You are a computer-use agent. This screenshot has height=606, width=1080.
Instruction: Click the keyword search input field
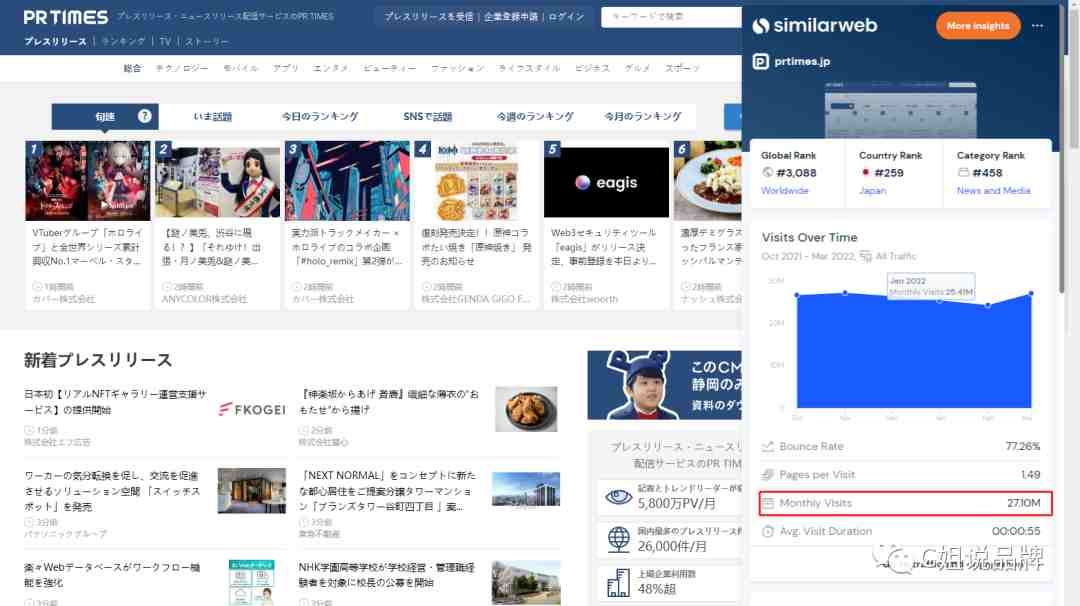(x=672, y=17)
